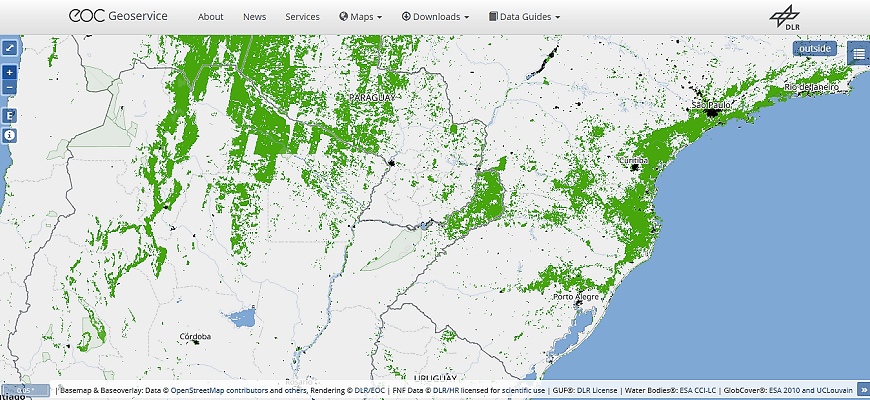This screenshot has width=870, height=400.
Task: Click the fullscreen expand map icon
Action: click(9, 47)
